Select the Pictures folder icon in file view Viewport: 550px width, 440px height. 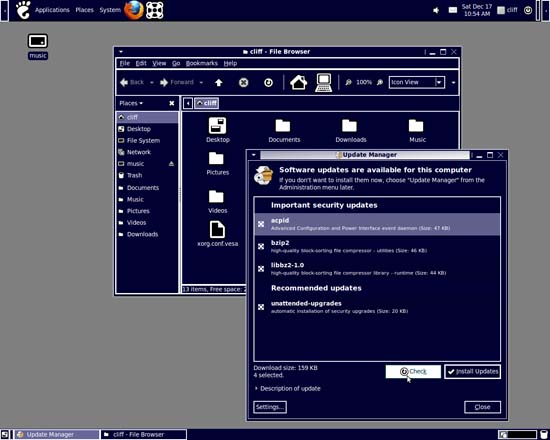pos(216,158)
